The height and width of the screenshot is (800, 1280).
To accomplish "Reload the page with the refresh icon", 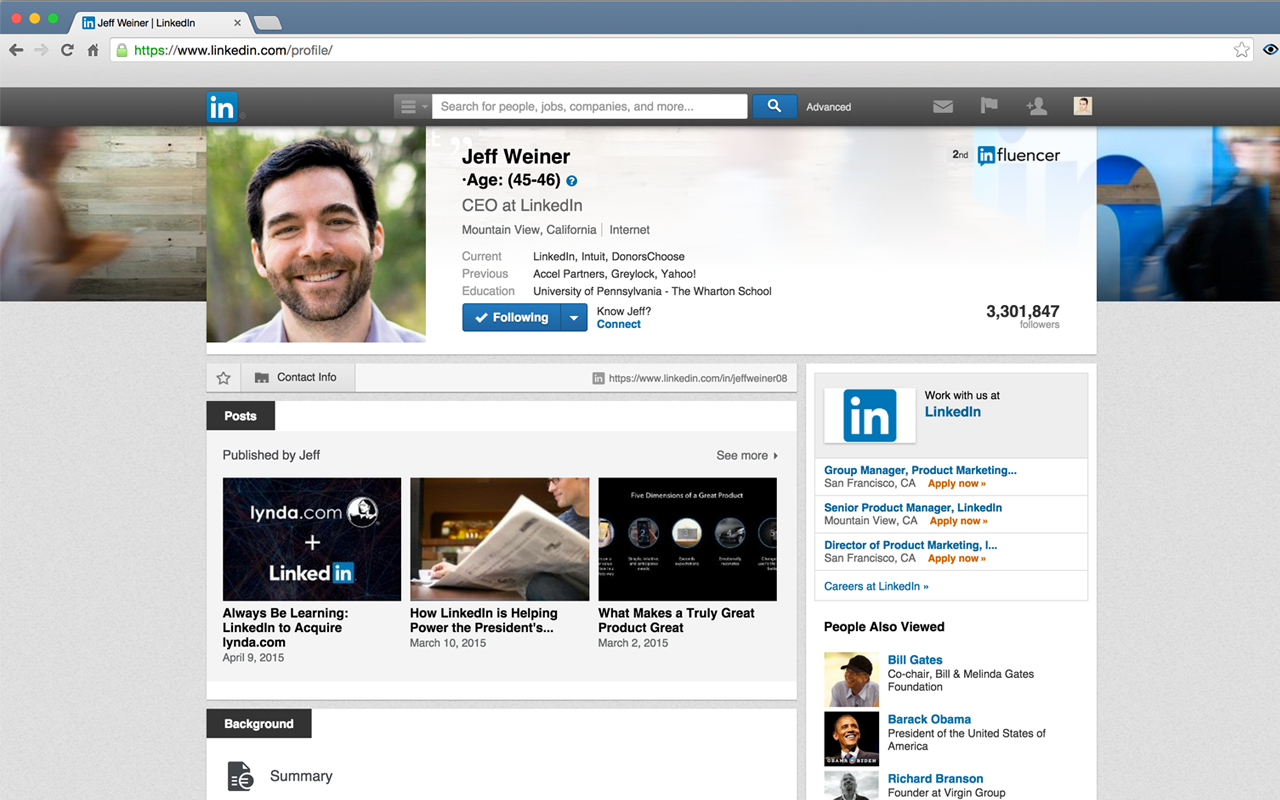I will click(x=67, y=50).
